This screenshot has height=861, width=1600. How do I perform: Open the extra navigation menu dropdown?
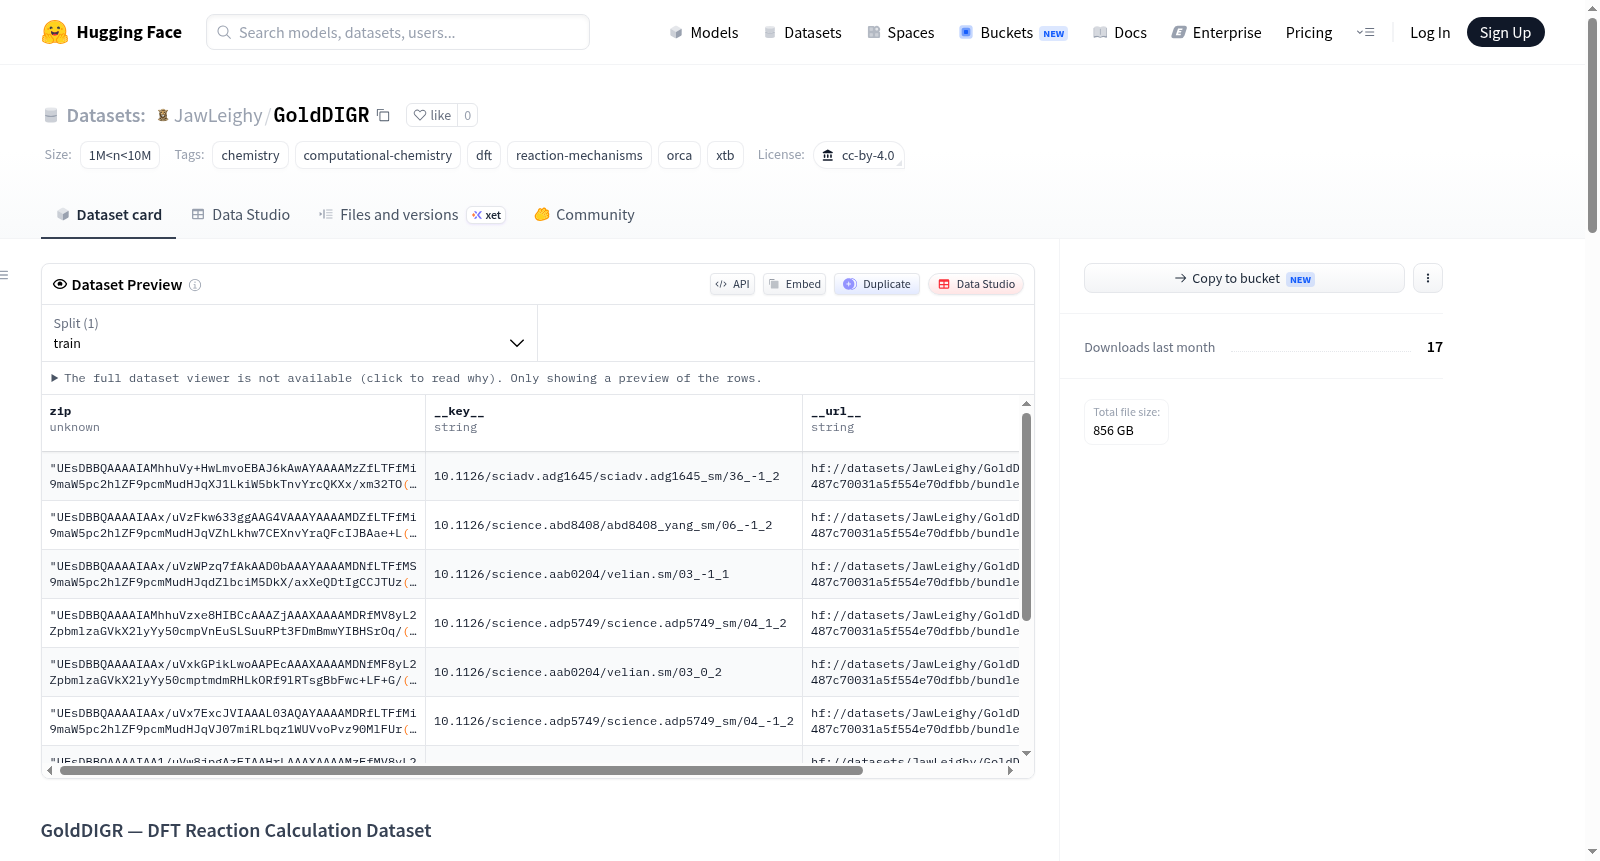tap(1365, 32)
